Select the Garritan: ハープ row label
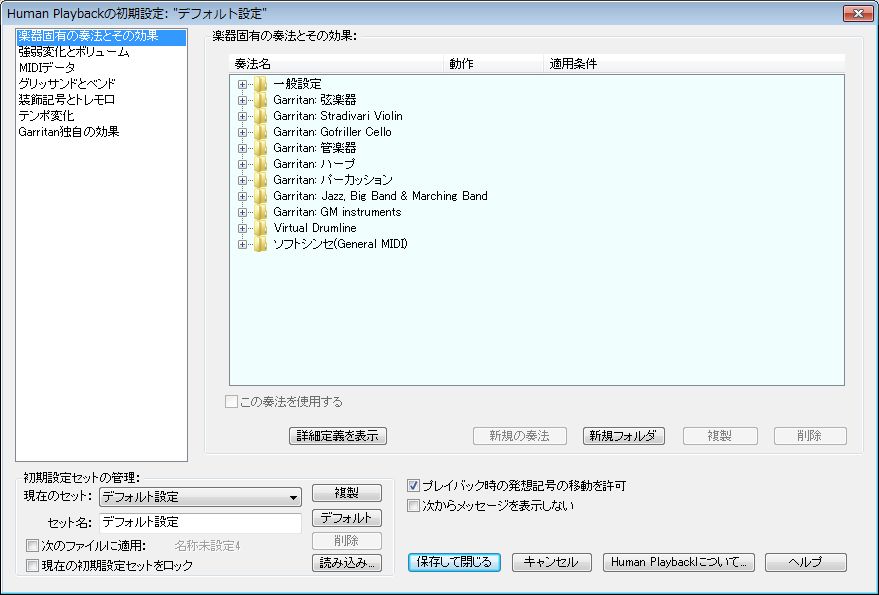This screenshot has height=595, width=879. click(x=314, y=164)
